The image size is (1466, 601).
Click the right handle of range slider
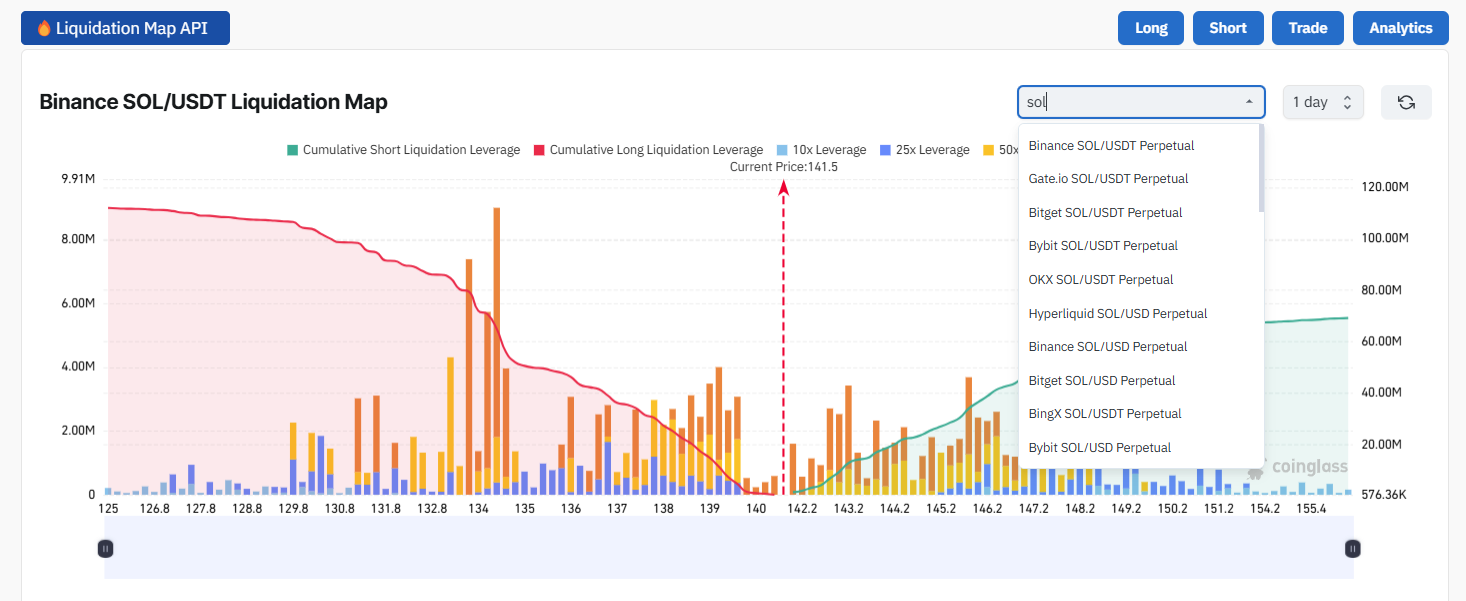click(x=1353, y=548)
